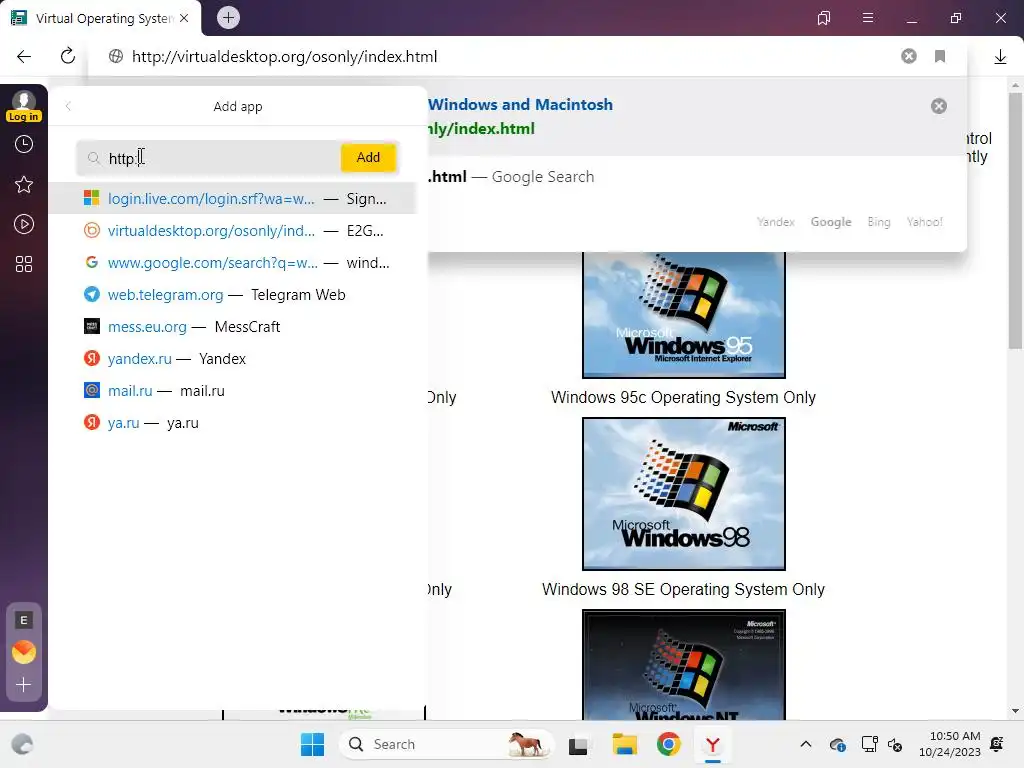The width and height of the screenshot is (1024, 768).
Task: Click the page vertical scrollbar
Action: 1015,222
